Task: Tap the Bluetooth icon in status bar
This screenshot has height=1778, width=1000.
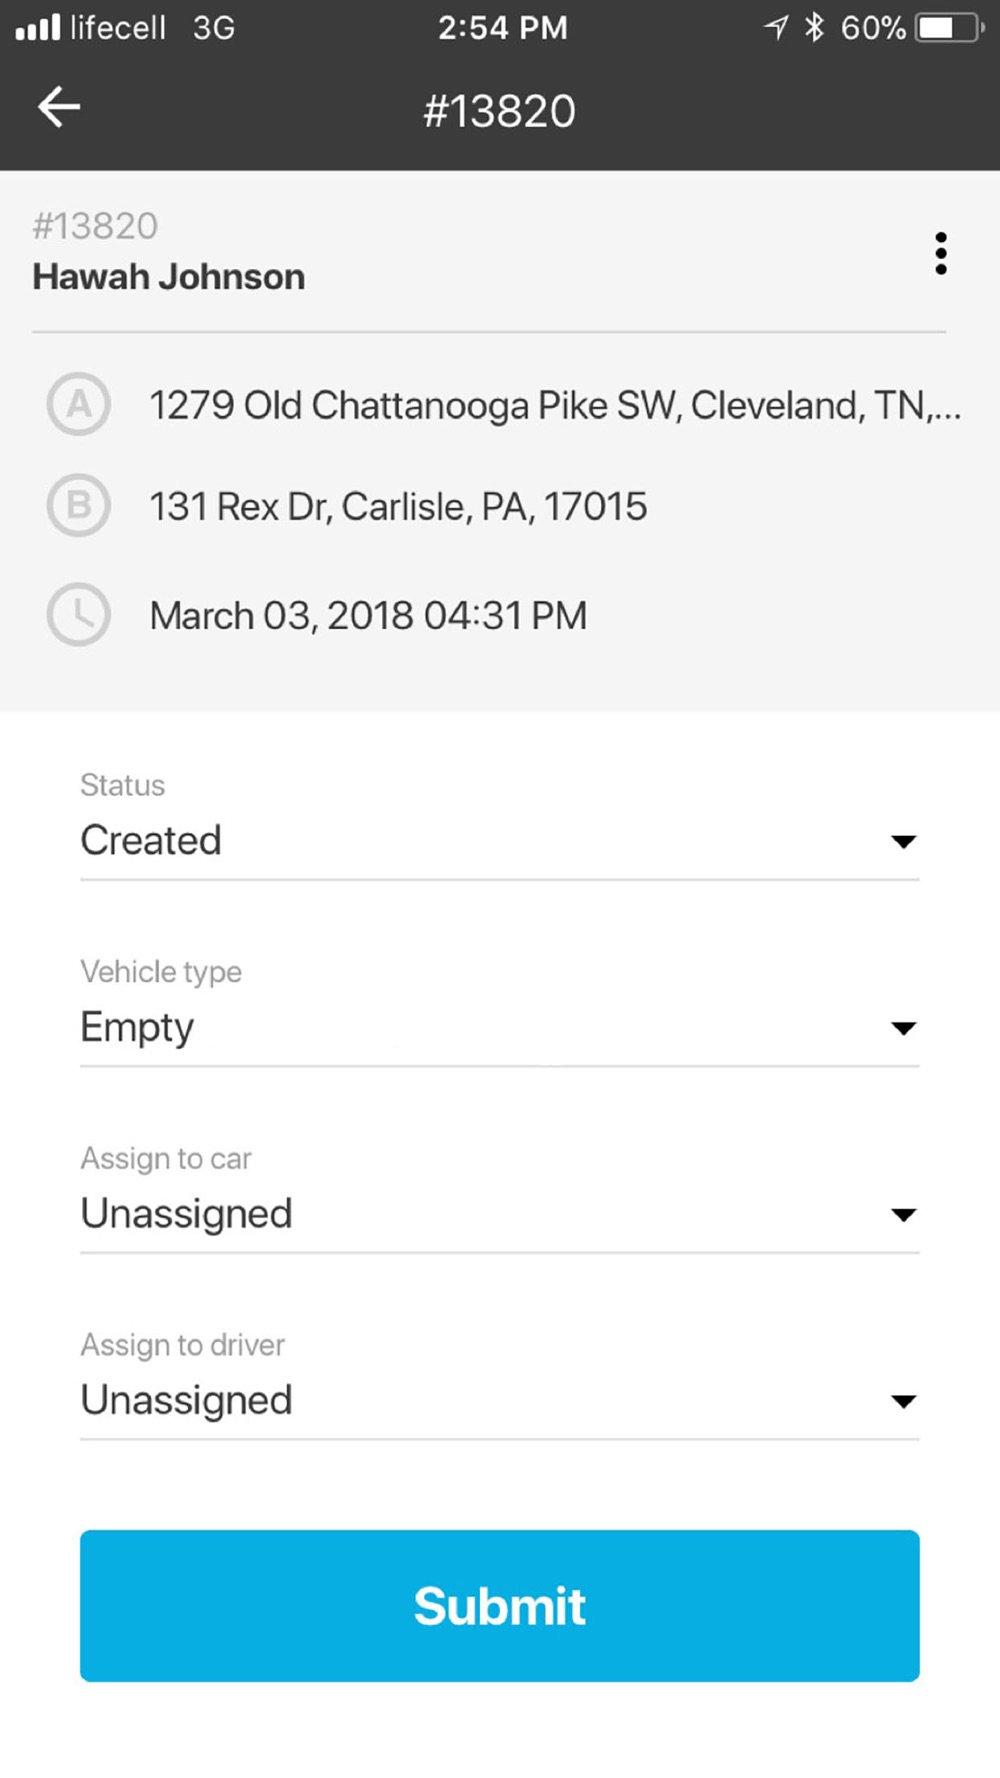Action: pos(814,27)
